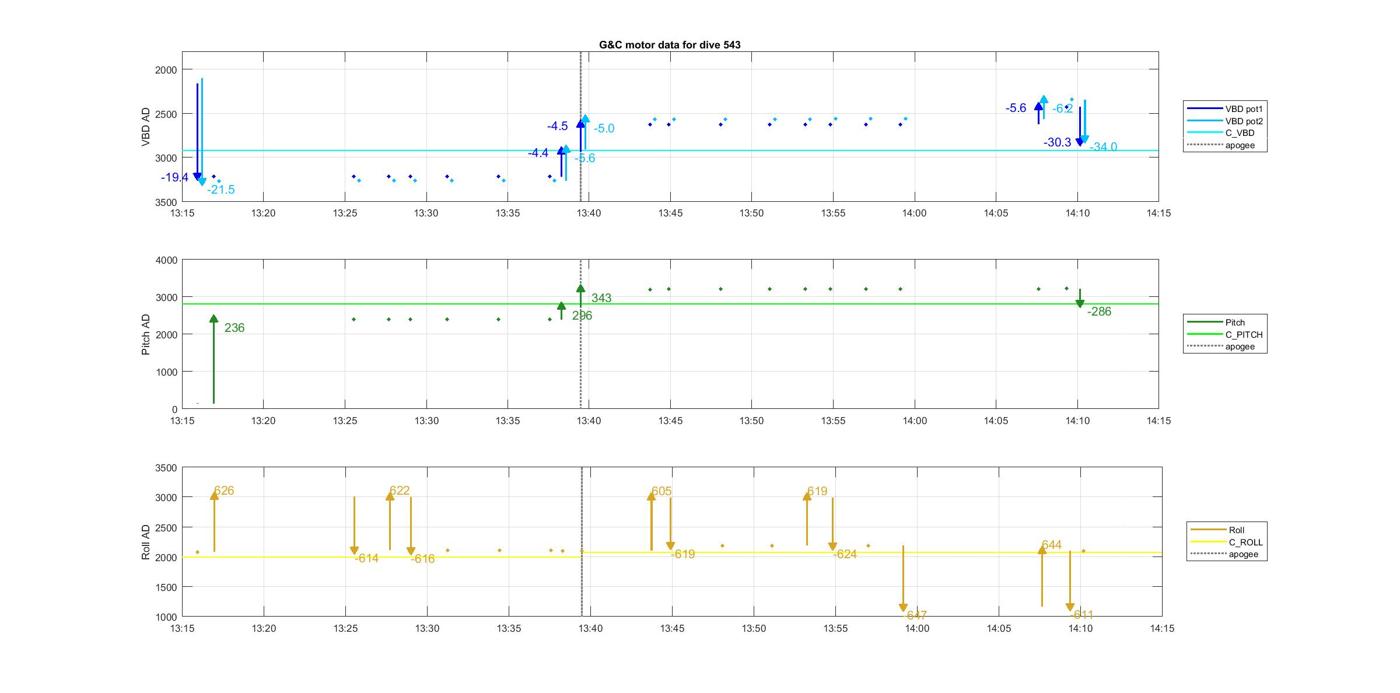
Task: Click the title "G&C motor data for dive 543"
Action: 669,45
